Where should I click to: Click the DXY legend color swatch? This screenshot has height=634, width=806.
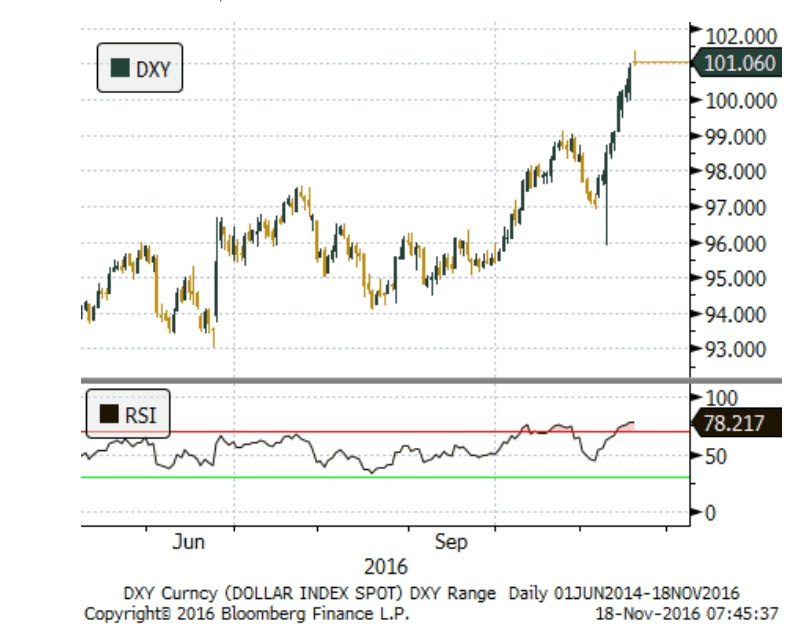pyautogui.click(x=121, y=69)
